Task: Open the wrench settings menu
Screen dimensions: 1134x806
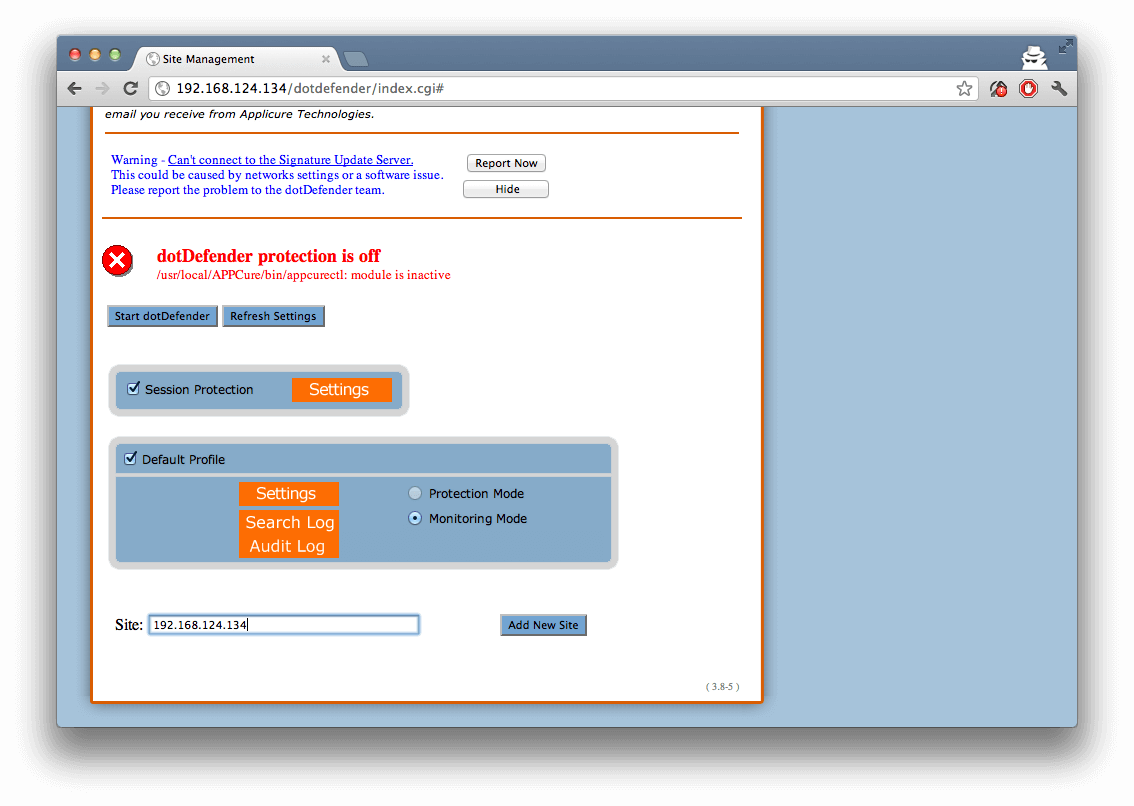Action: click(x=1059, y=89)
